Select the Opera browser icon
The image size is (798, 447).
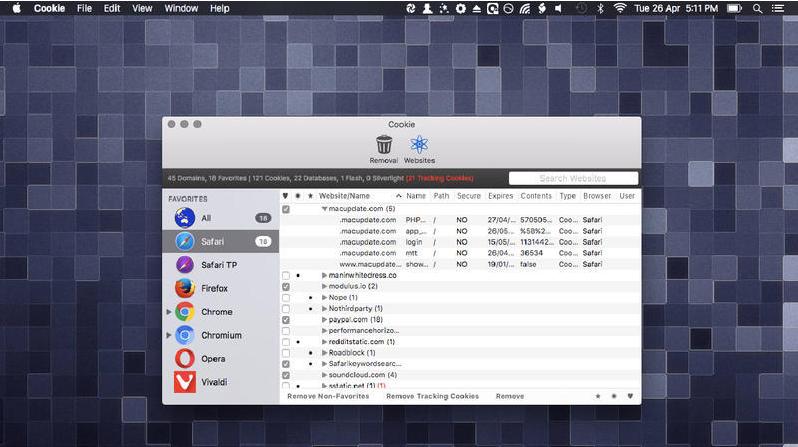point(184,358)
